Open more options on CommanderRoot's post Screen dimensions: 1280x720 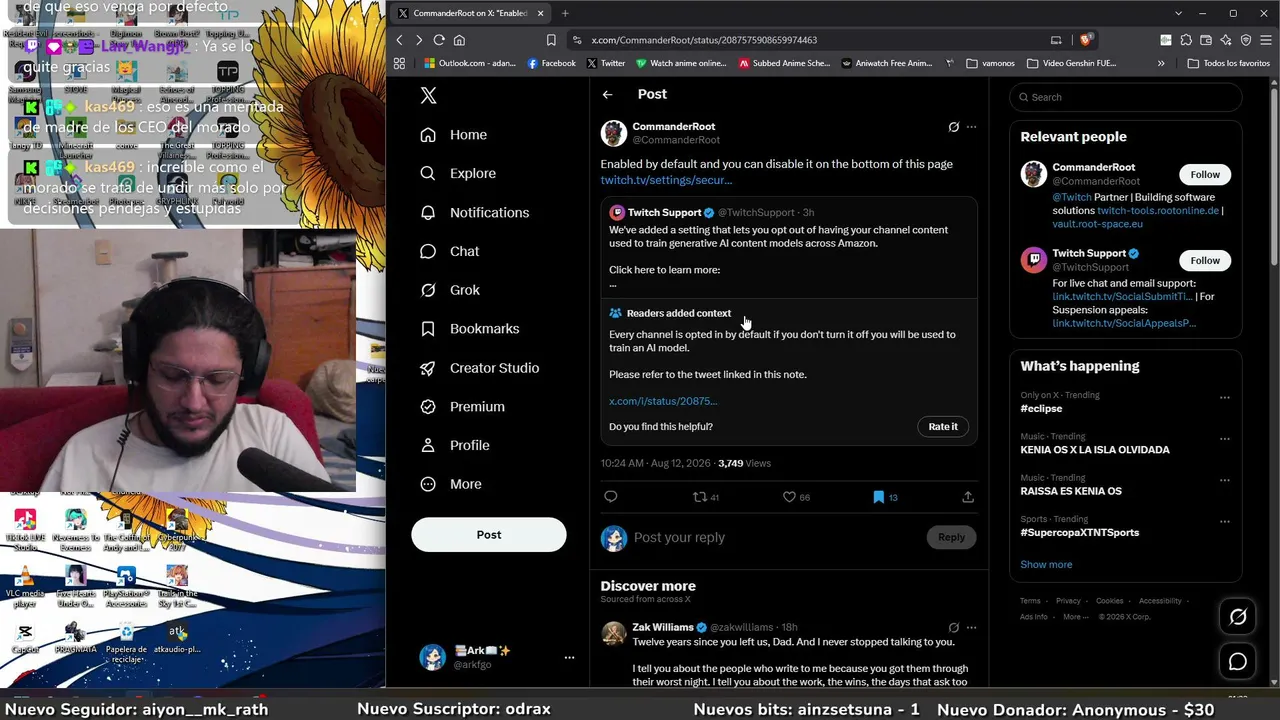pos(971,127)
